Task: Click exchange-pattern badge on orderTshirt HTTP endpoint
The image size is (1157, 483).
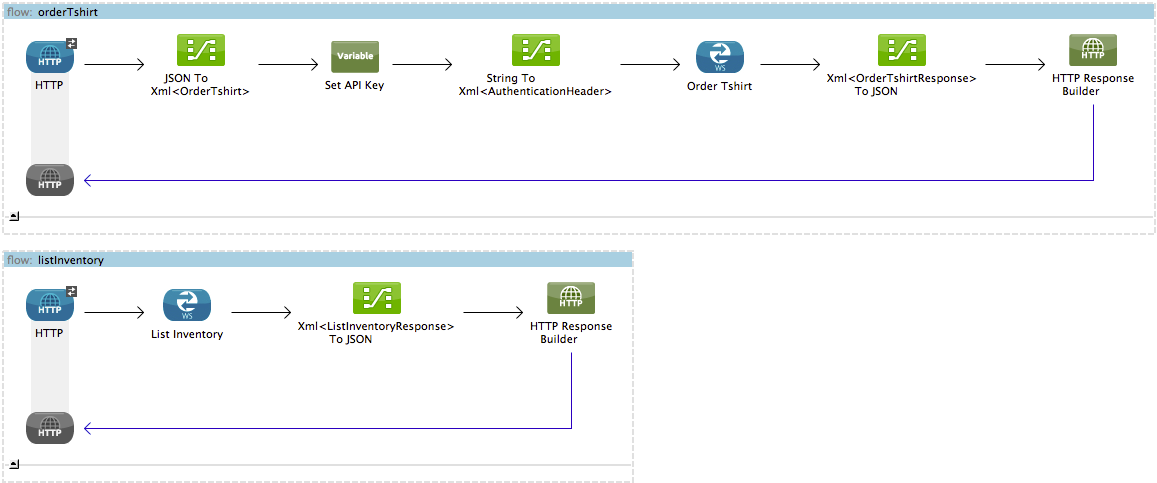Action: [72, 43]
